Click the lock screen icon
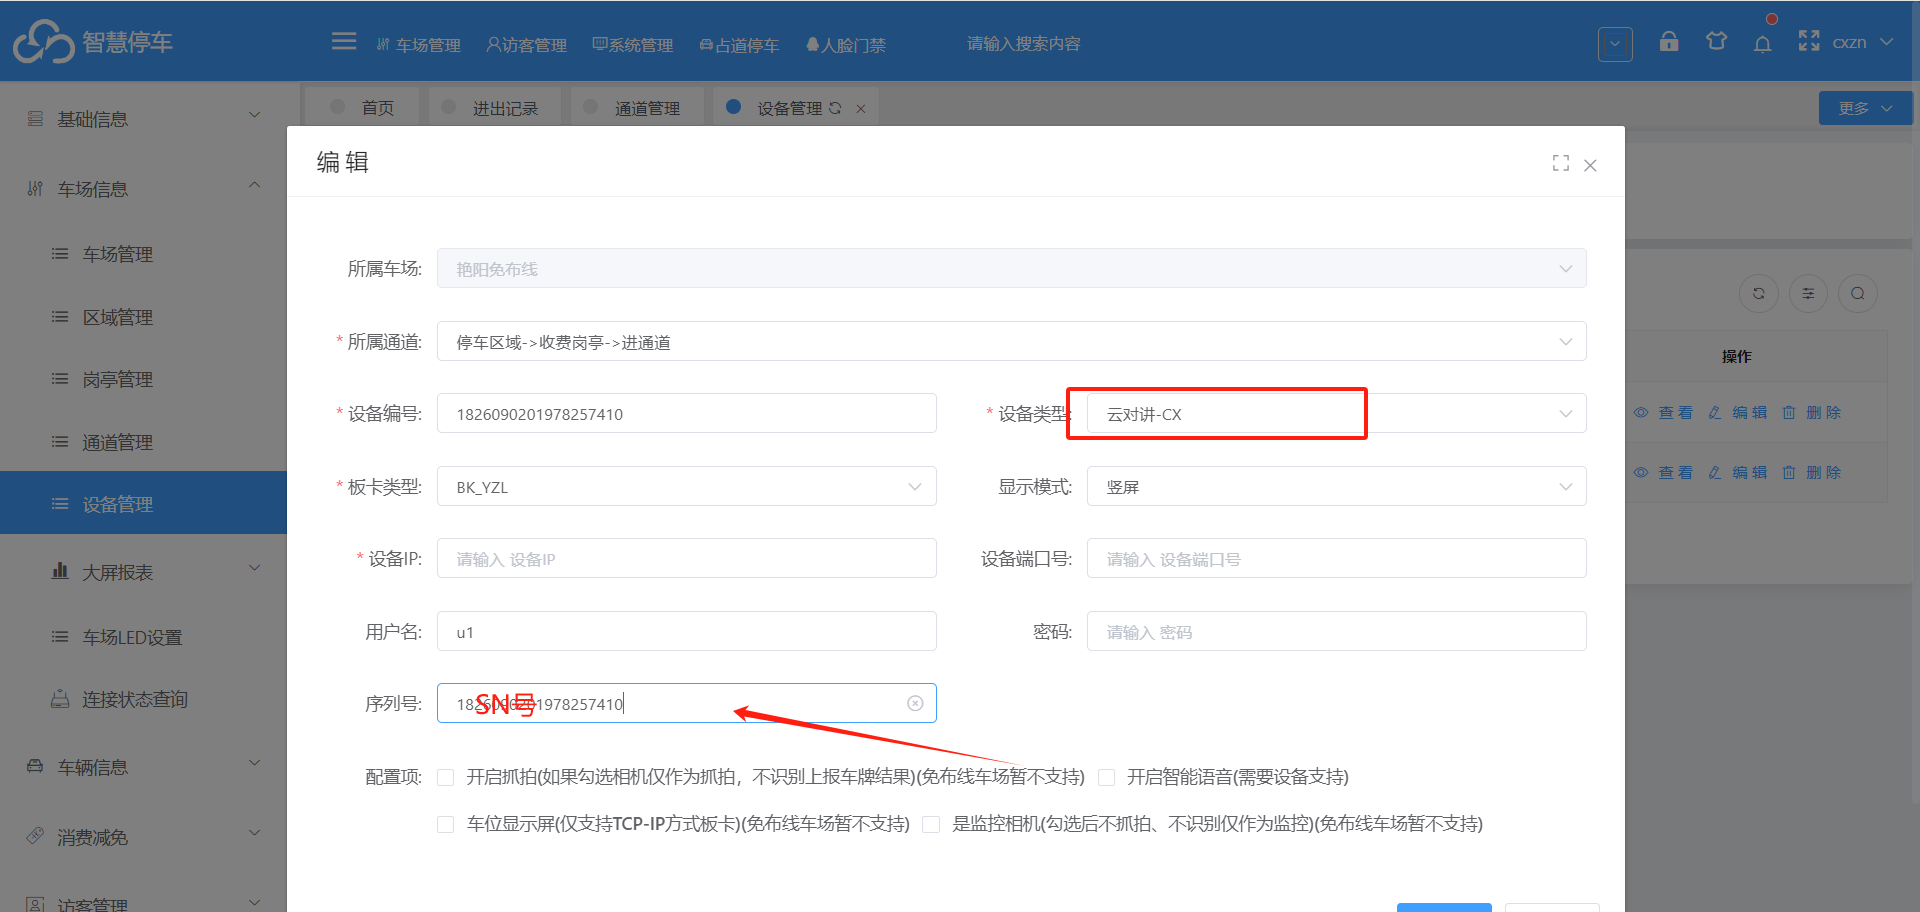Viewport: 1920px width, 912px height. point(1669,41)
